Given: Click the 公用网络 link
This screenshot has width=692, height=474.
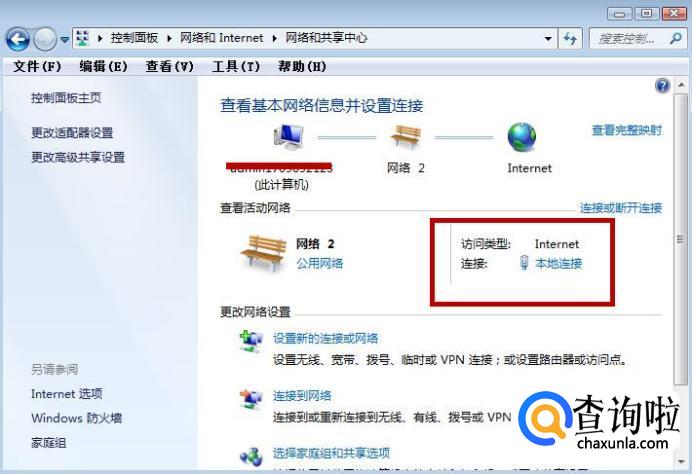Looking at the screenshot, I should click(320, 263).
